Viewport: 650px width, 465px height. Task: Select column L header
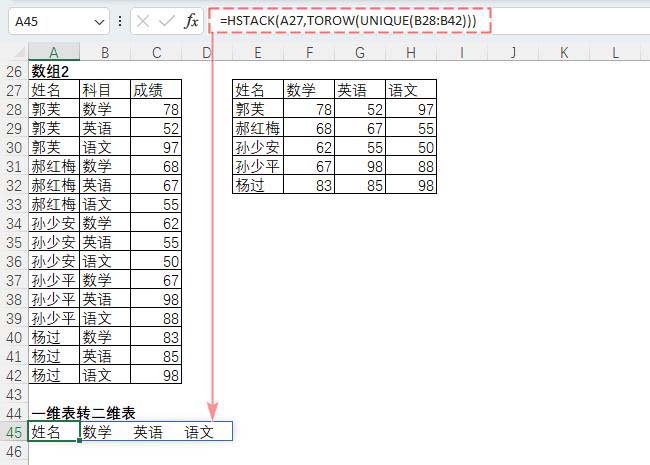point(614,51)
